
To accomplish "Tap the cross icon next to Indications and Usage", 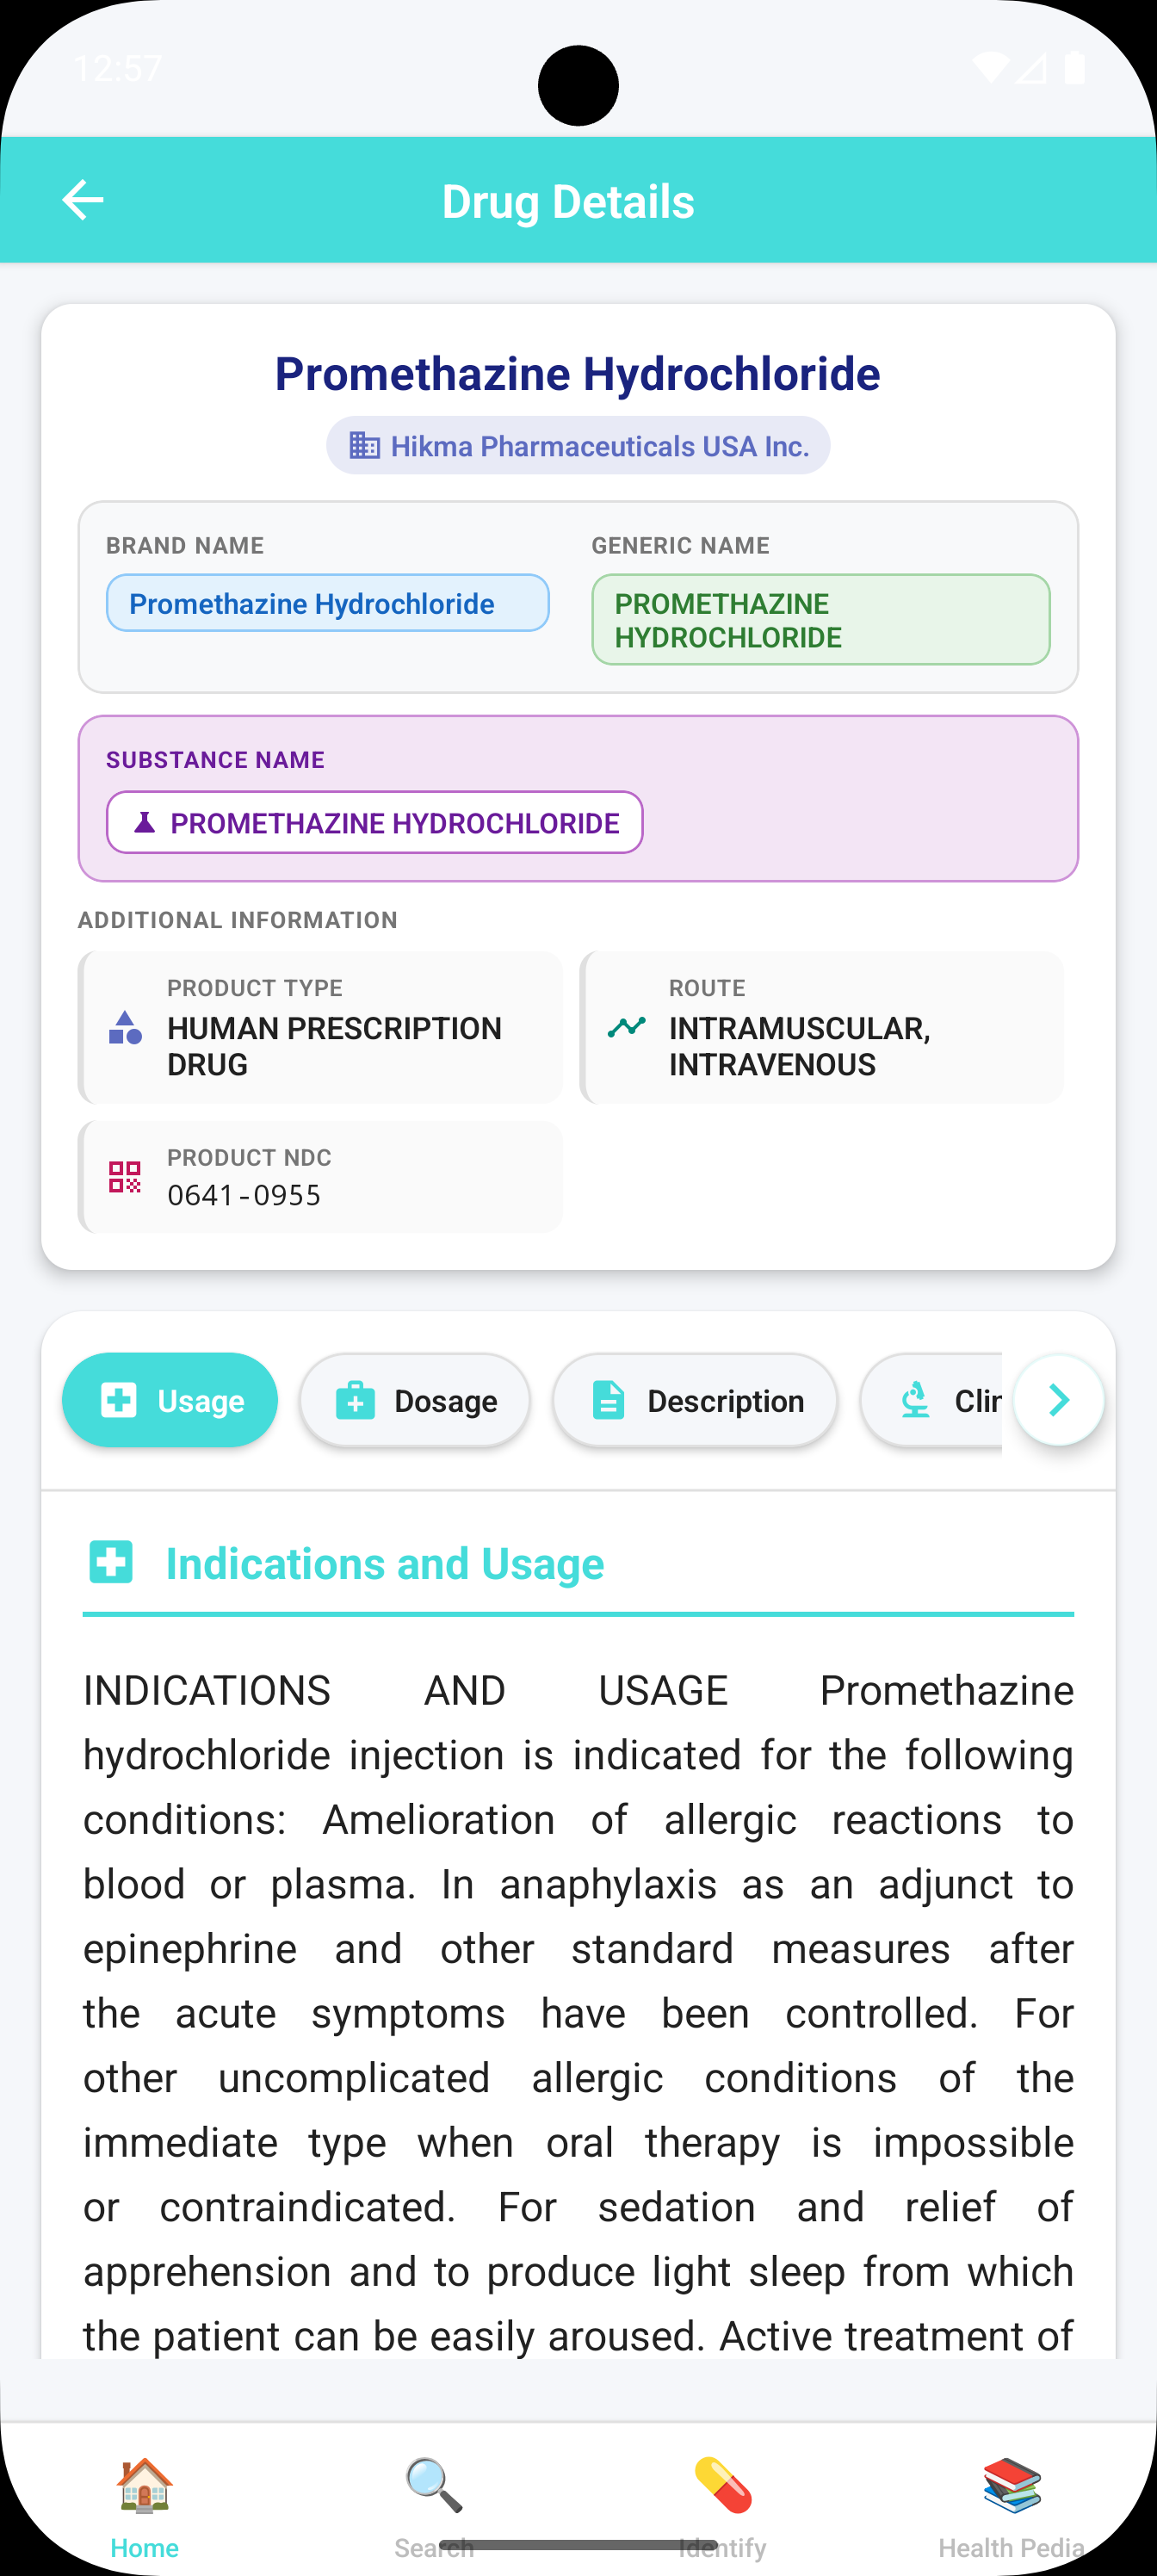I will tap(111, 1561).
